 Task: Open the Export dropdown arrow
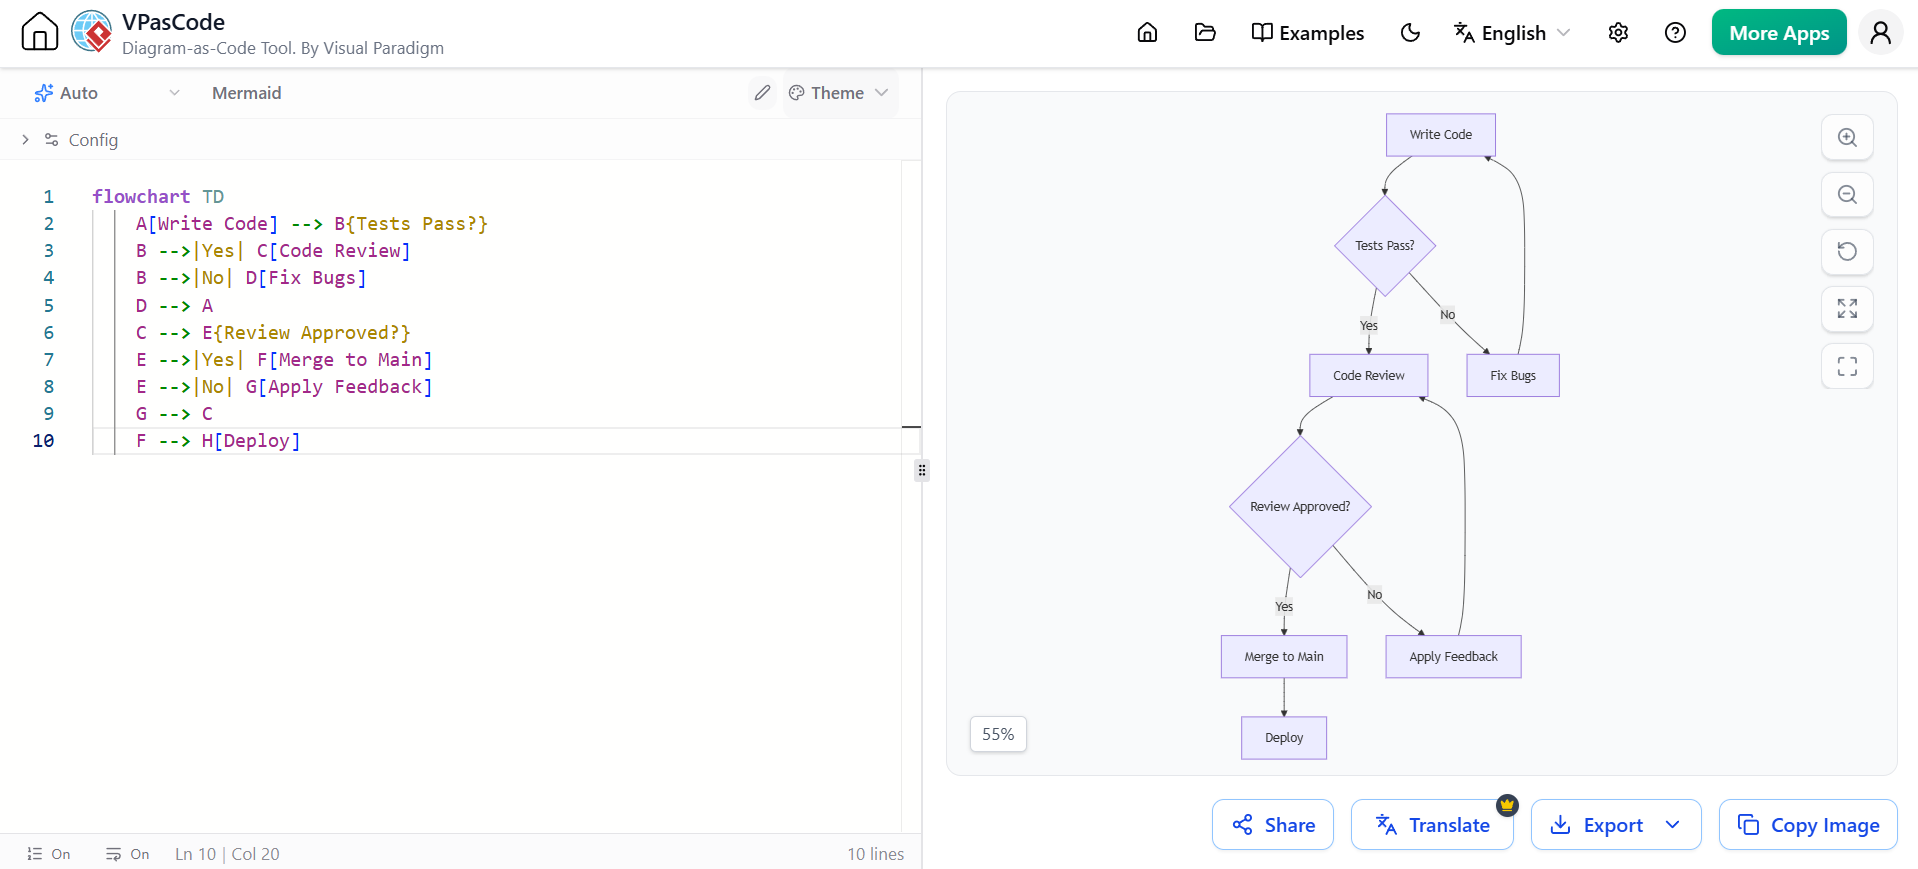pyautogui.click(x=1672, y=825)
